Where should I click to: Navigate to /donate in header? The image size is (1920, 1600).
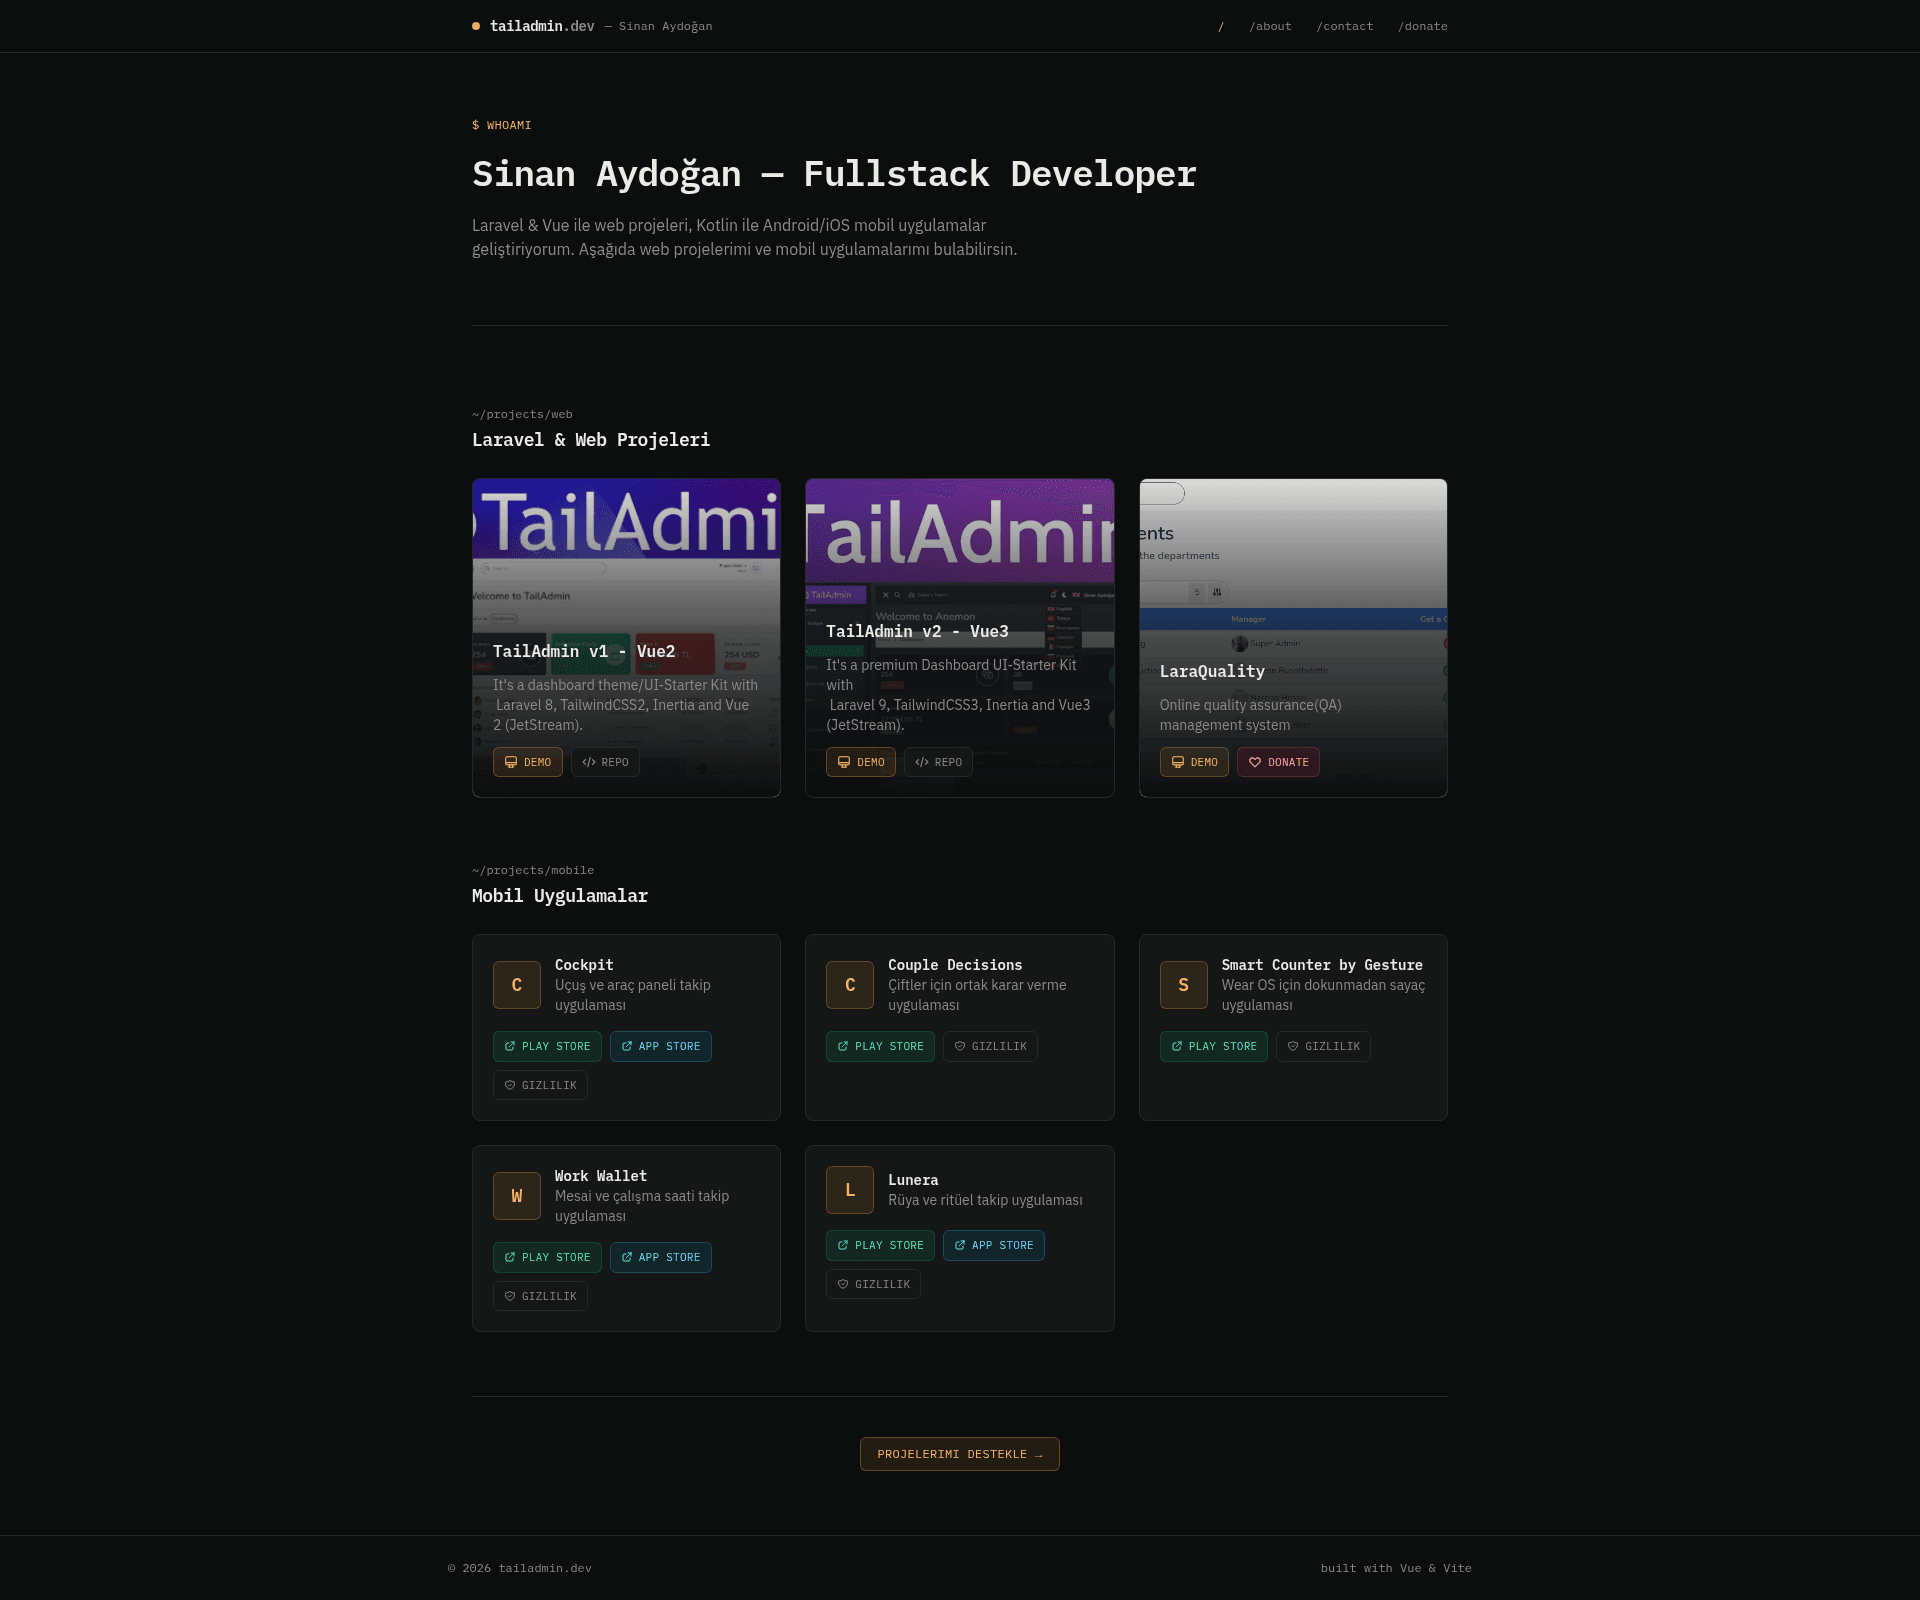click(1423, 26)
